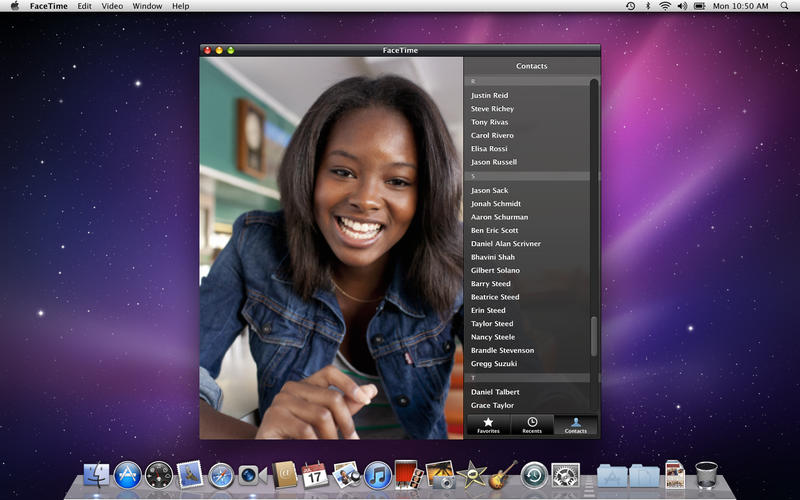Click the contacts list scrollbar

(x=594, y=335)
